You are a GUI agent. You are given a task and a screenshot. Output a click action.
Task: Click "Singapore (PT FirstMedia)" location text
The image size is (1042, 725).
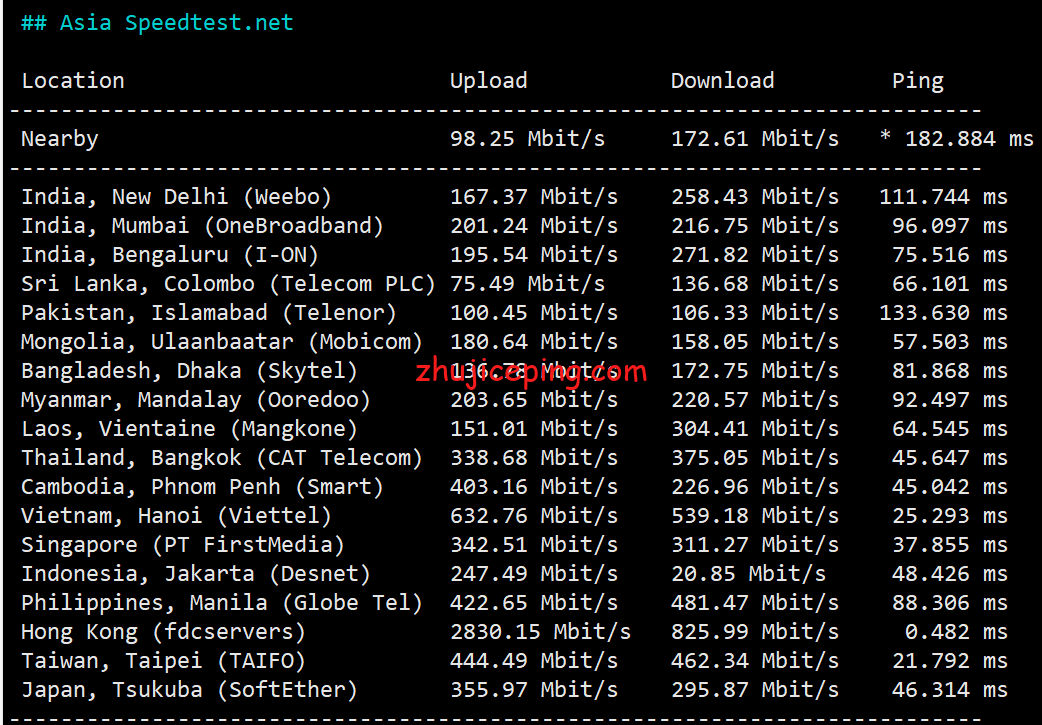[x=183, y=545]
